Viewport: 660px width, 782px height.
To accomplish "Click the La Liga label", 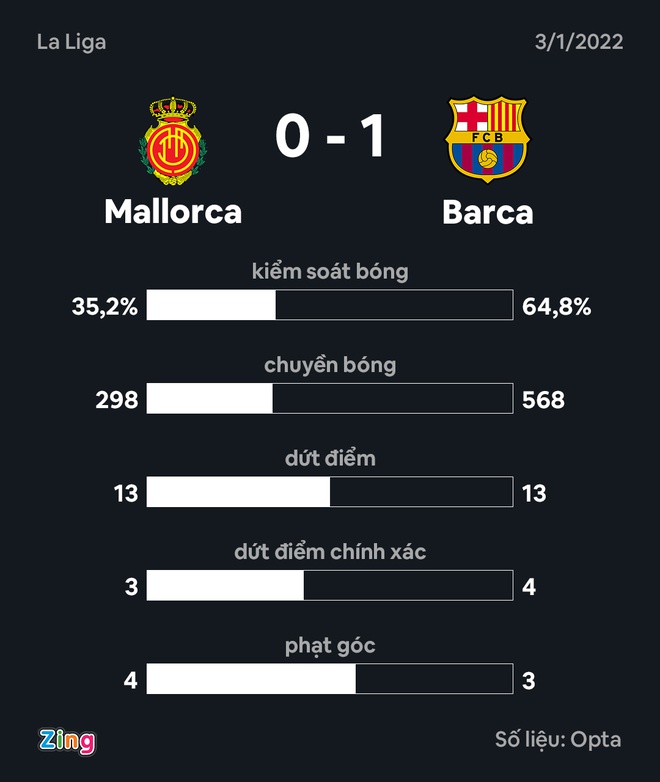I will [x=71, y=42].
